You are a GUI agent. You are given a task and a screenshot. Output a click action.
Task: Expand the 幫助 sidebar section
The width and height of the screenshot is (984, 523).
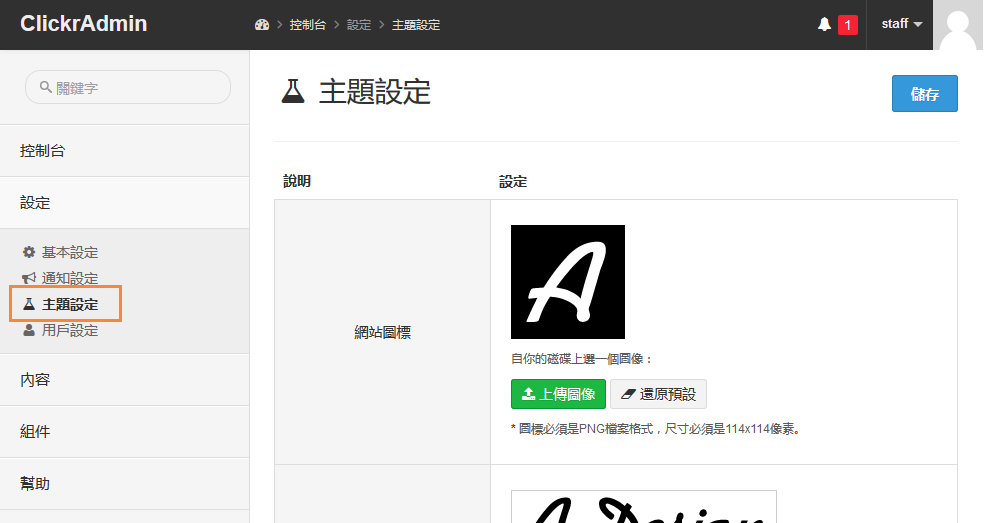tap(125, 484)
